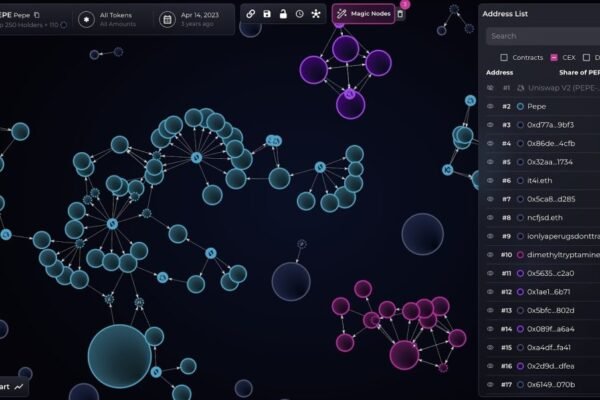Enable the Contracts checkbox
This screenshot has width=600, height=400.
click(504, 57)
